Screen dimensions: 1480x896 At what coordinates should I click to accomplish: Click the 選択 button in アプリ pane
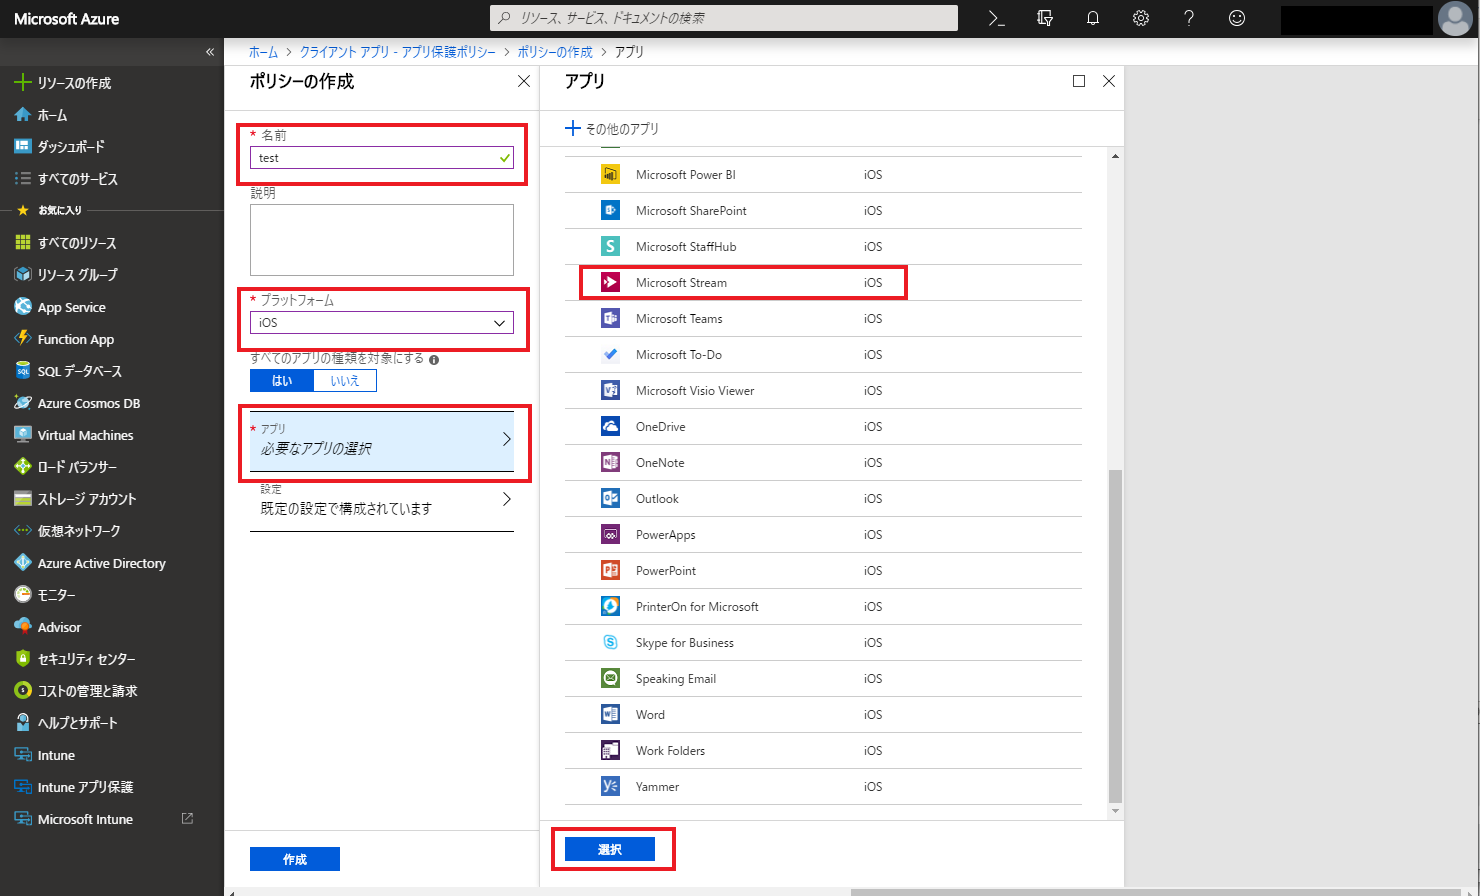click(x=610, y=849)
